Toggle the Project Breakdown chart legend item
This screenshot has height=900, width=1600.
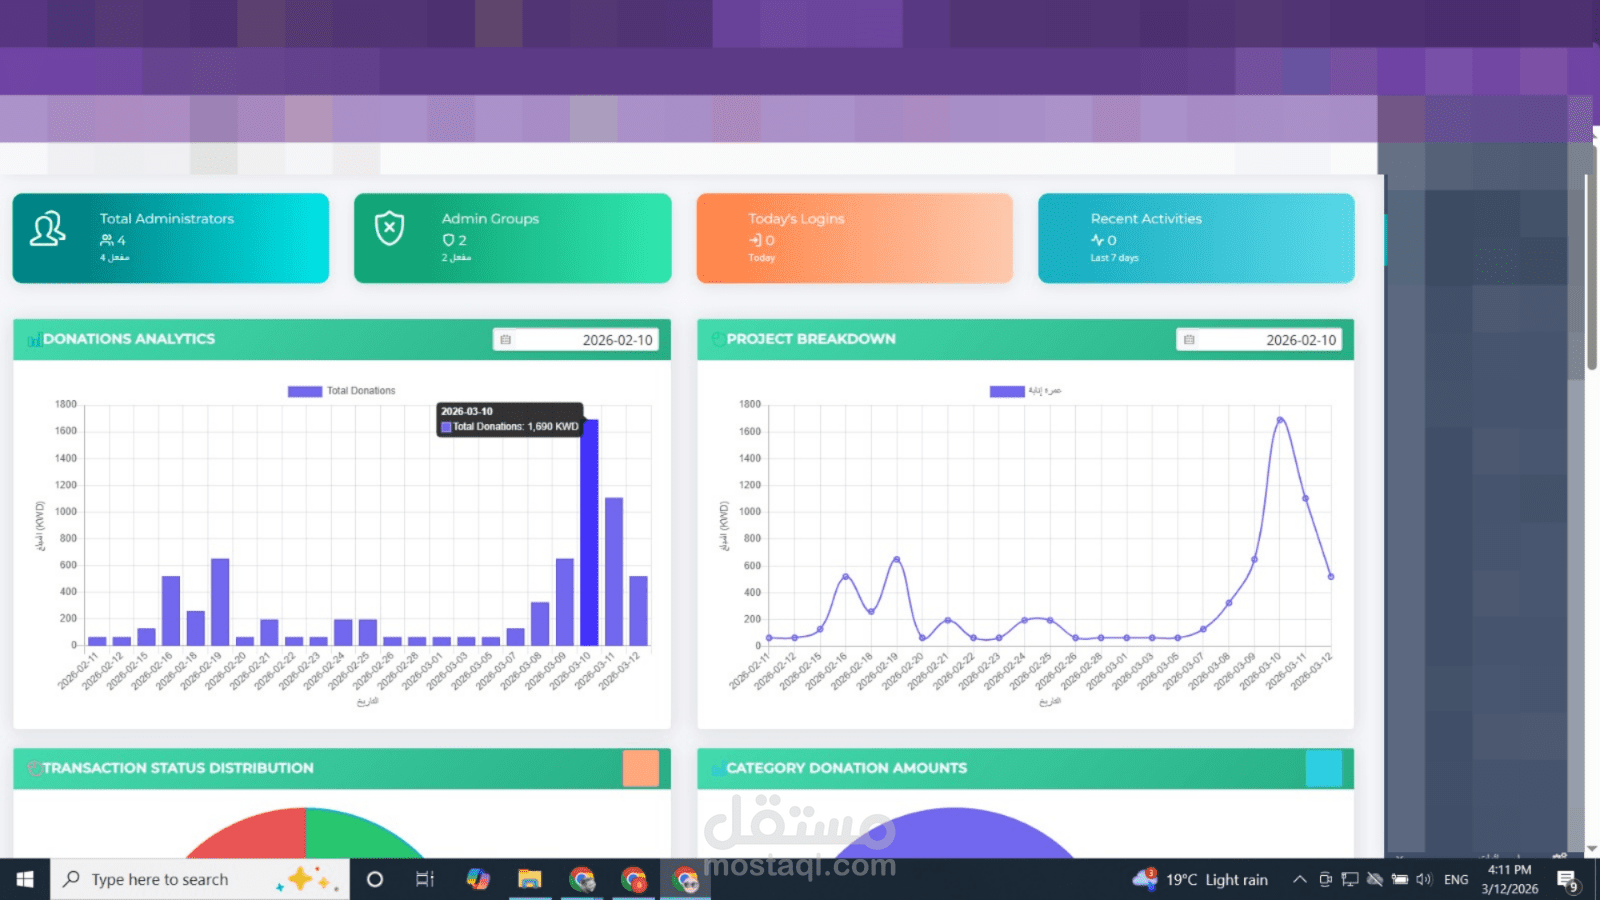[1025, 391]
